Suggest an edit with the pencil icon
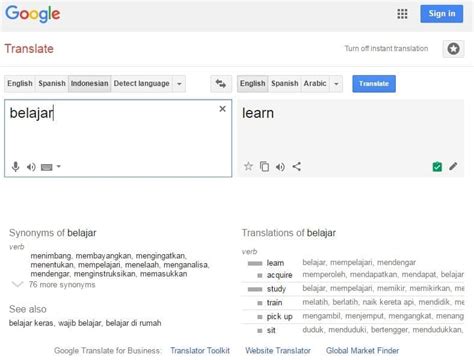This screenshot has width=474, height=360. coord(453,166)
